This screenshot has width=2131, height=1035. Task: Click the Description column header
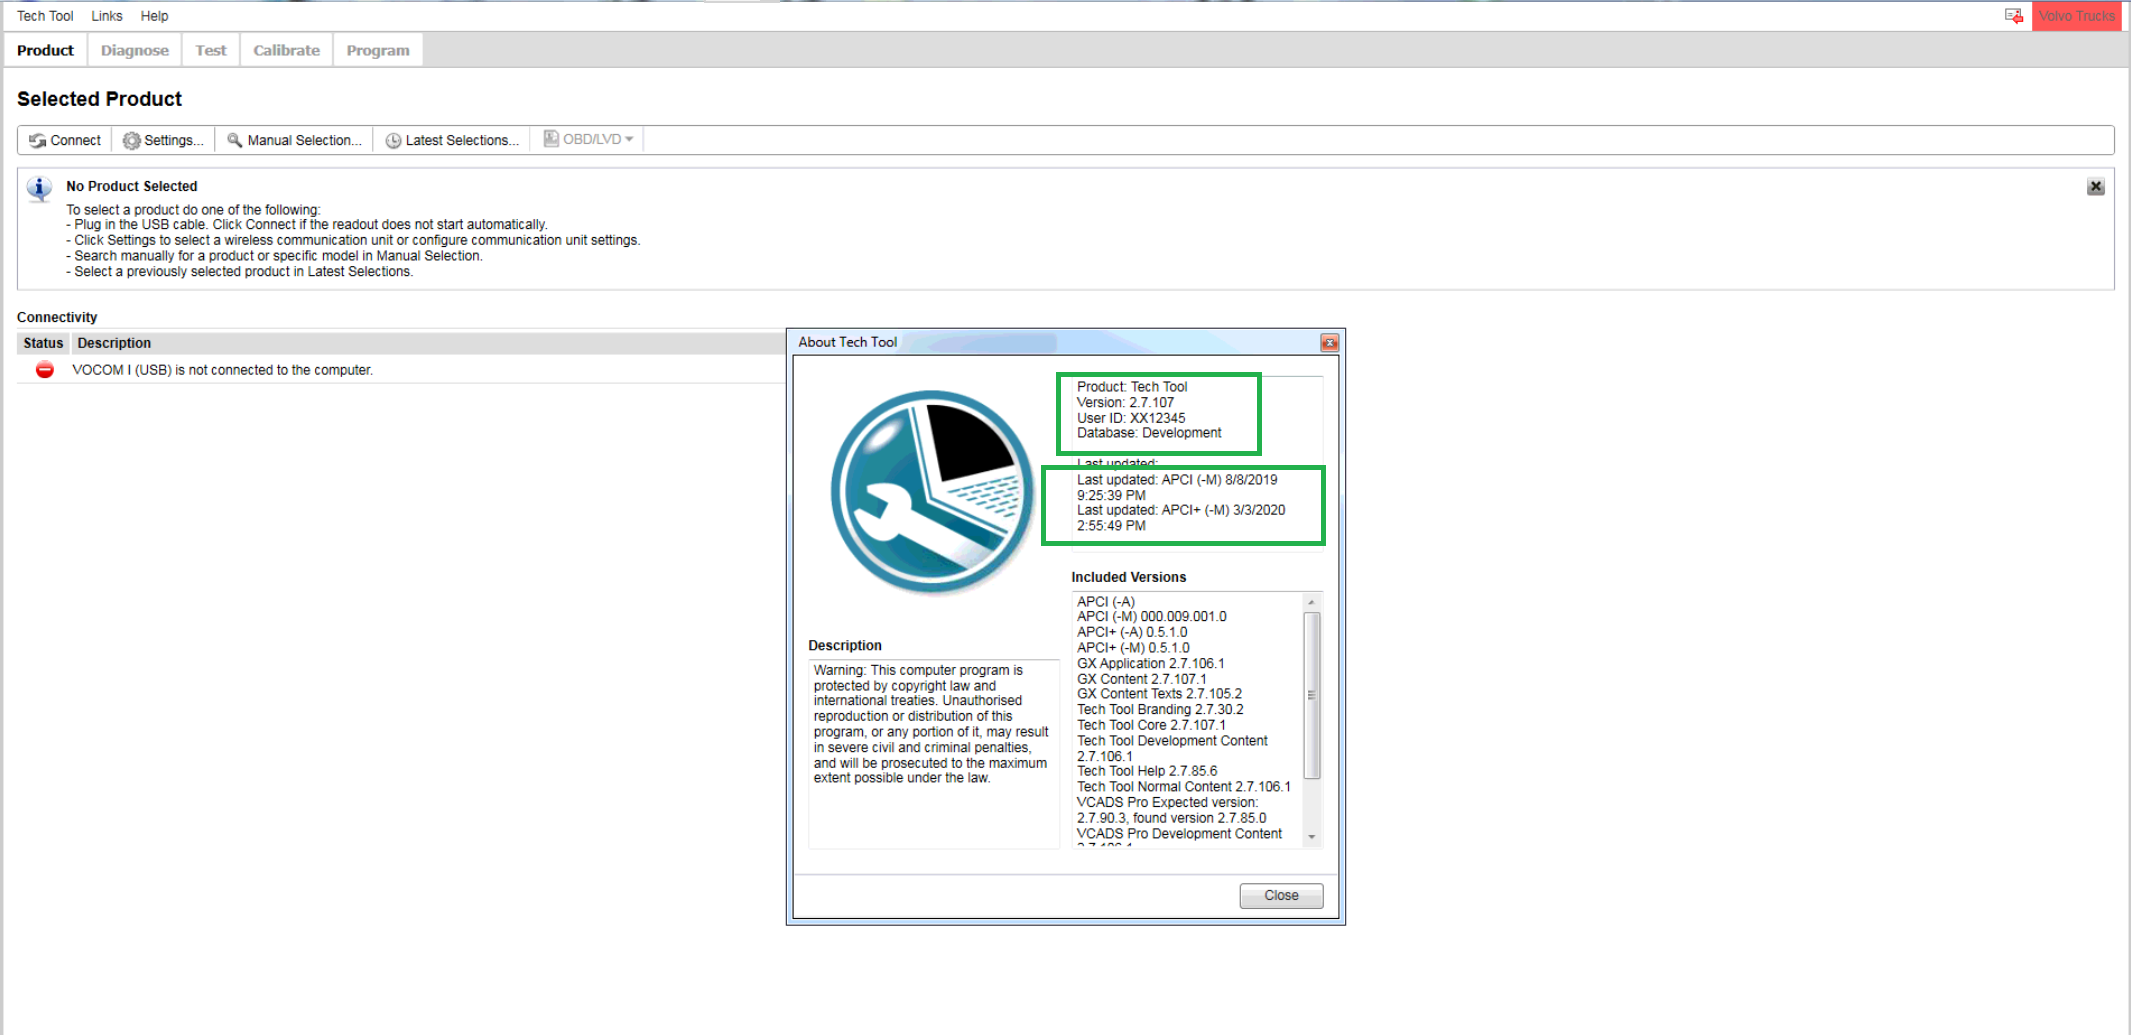point(114,343)
